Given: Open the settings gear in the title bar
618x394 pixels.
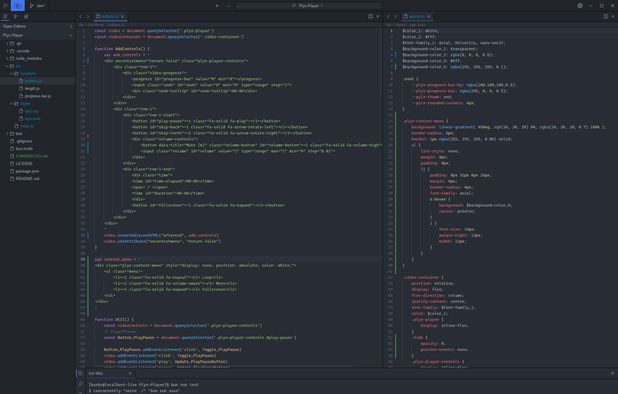Looking at the screenshot, I should [x=580, y=6].
